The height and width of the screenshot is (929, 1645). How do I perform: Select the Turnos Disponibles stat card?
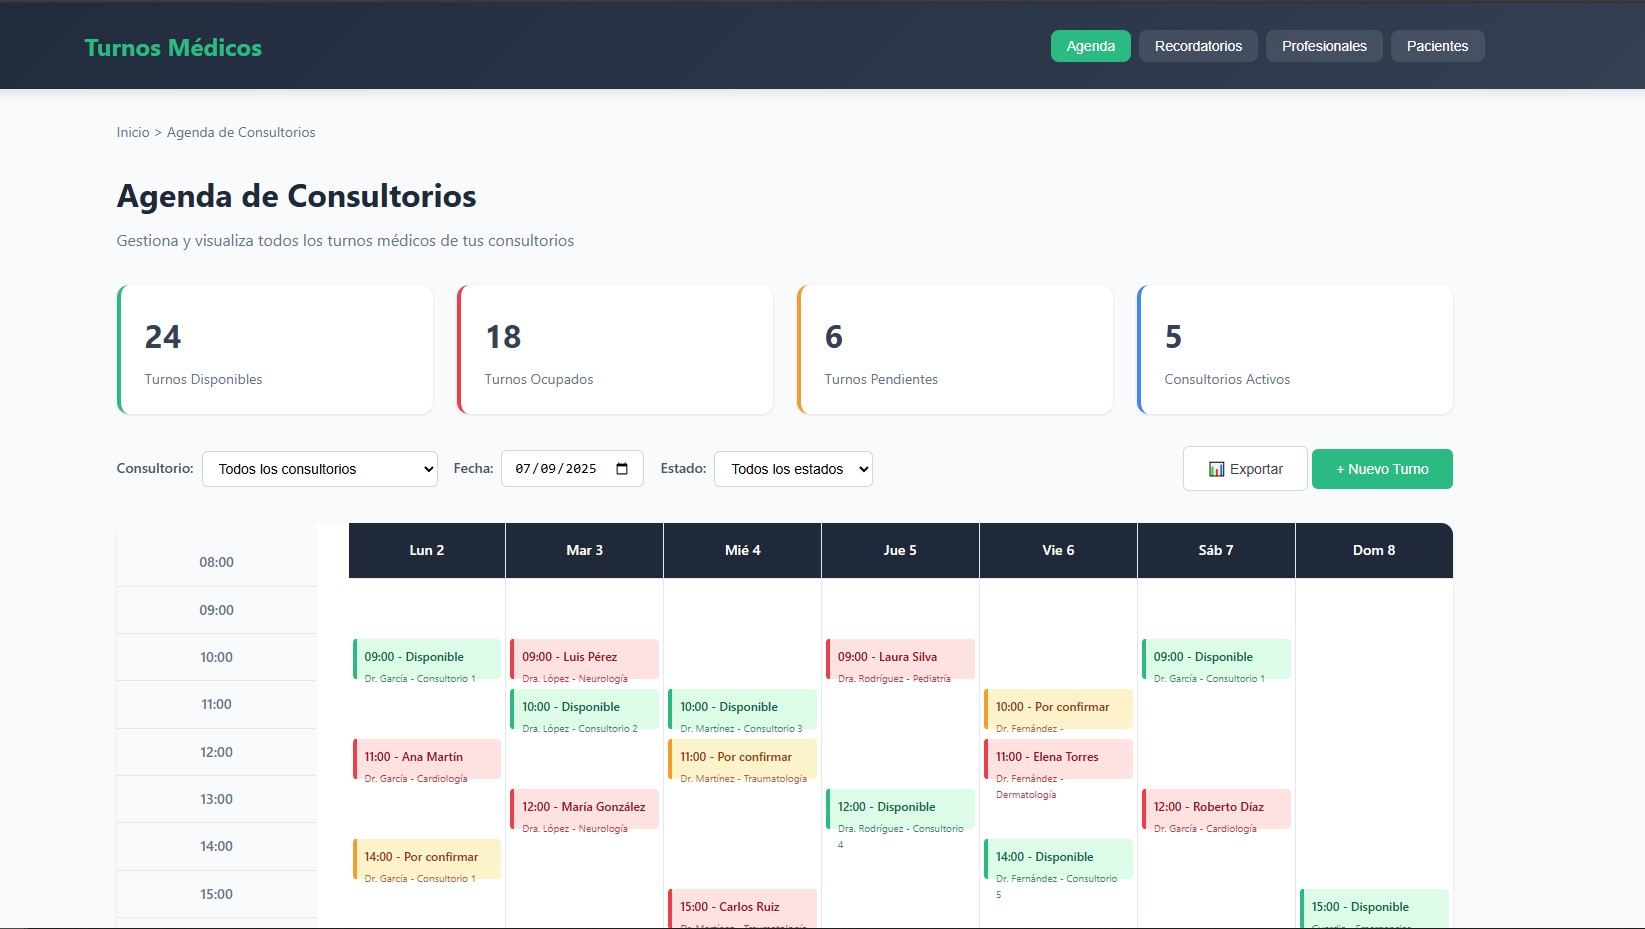coord(275,350)
